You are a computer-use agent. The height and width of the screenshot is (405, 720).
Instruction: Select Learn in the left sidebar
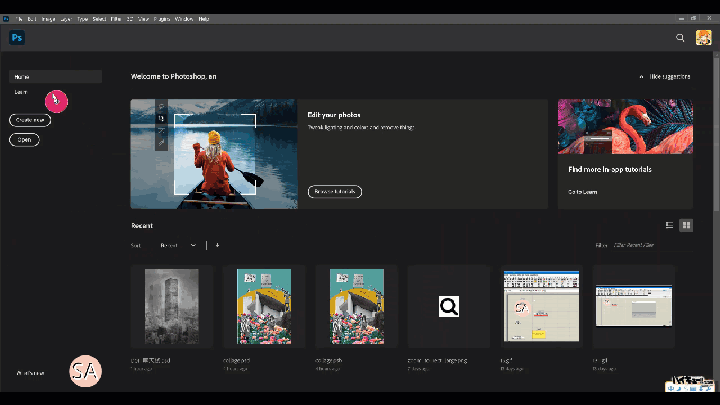point(21,92)
